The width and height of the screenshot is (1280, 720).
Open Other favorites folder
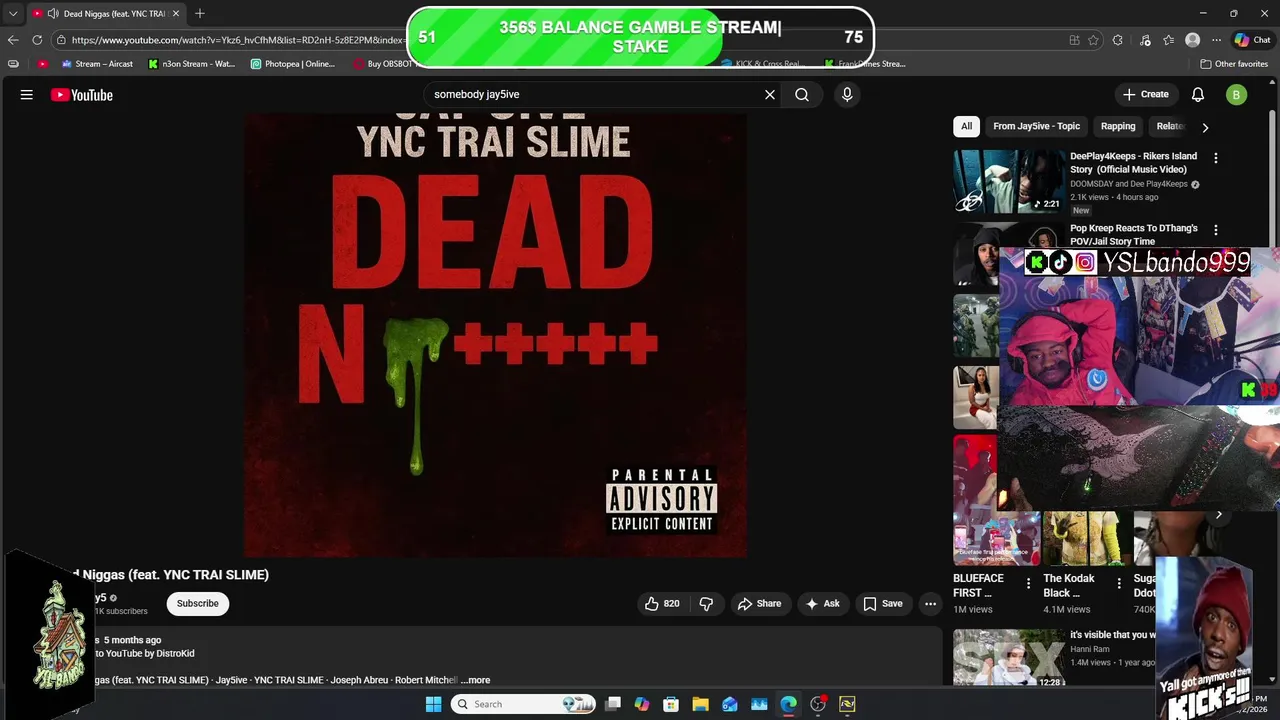(1234, 63)
